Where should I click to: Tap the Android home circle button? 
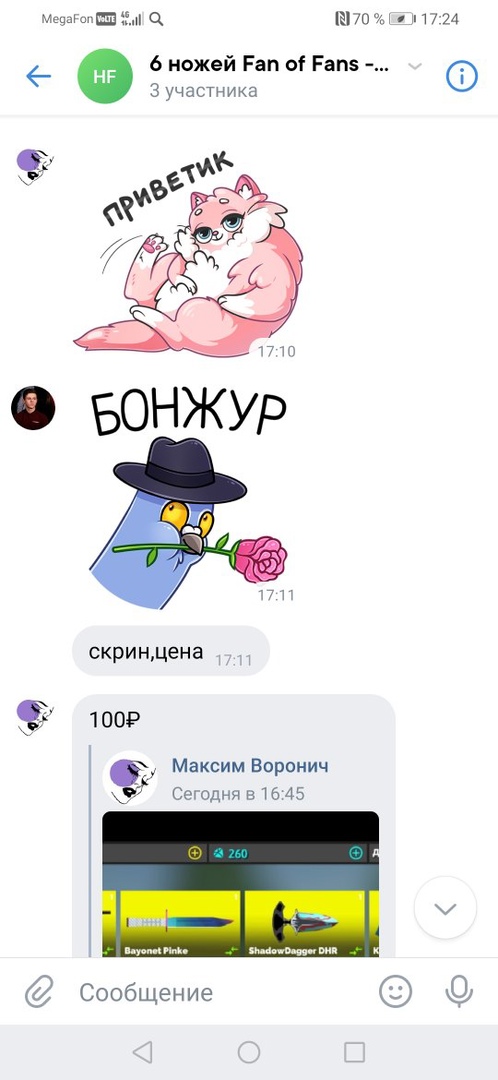coord(249,1052)
